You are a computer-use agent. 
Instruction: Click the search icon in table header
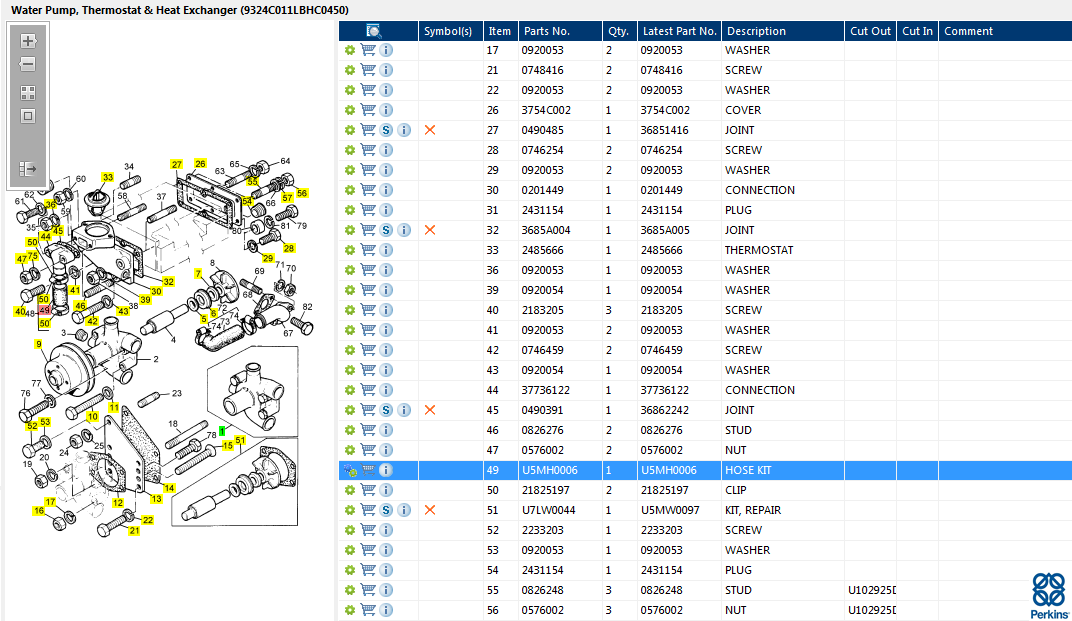pos(373,31)
